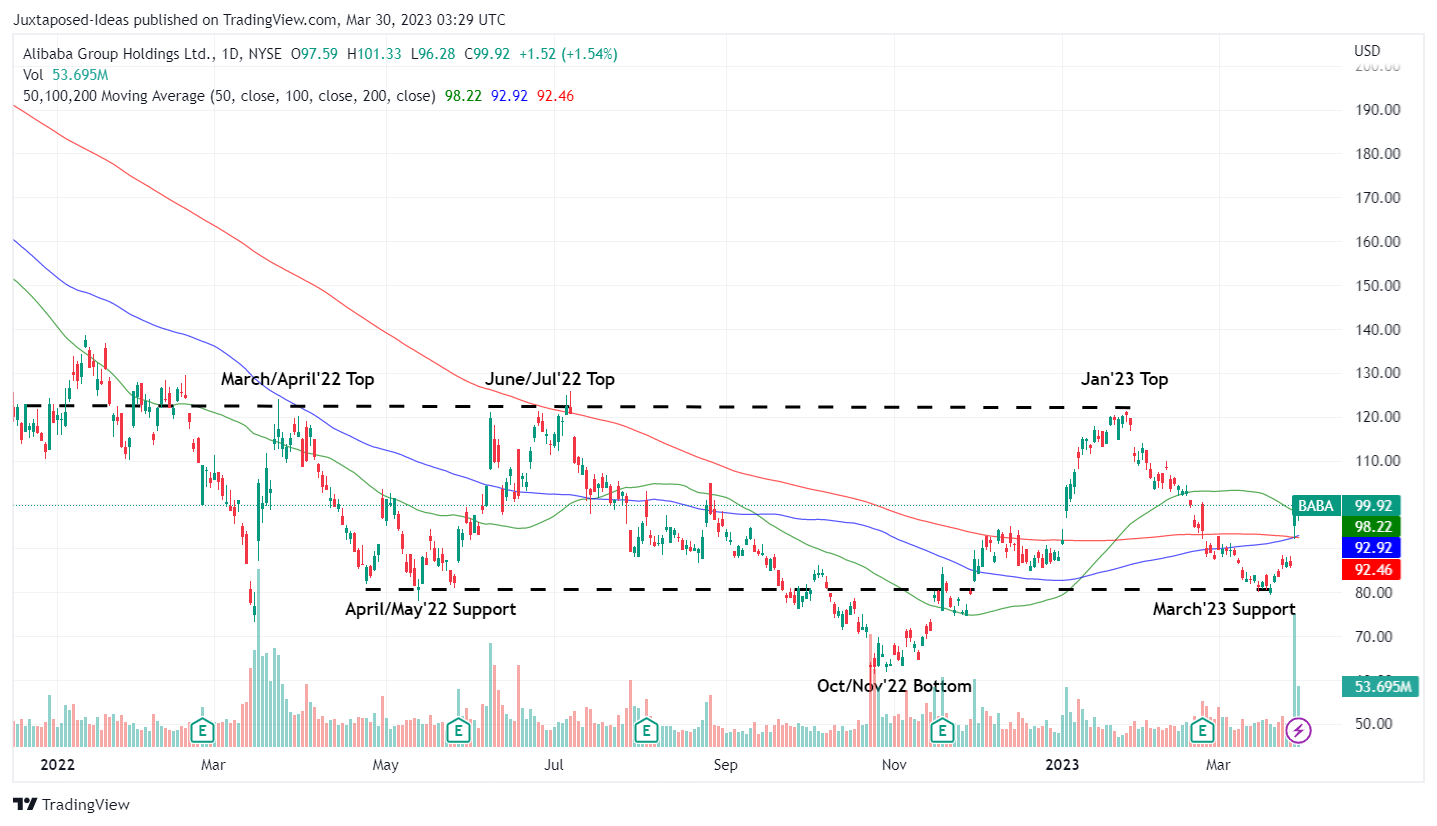The image size is (1437, 826).
Task: Click the 110.00 price axis label
Action: click(1376, 461)
